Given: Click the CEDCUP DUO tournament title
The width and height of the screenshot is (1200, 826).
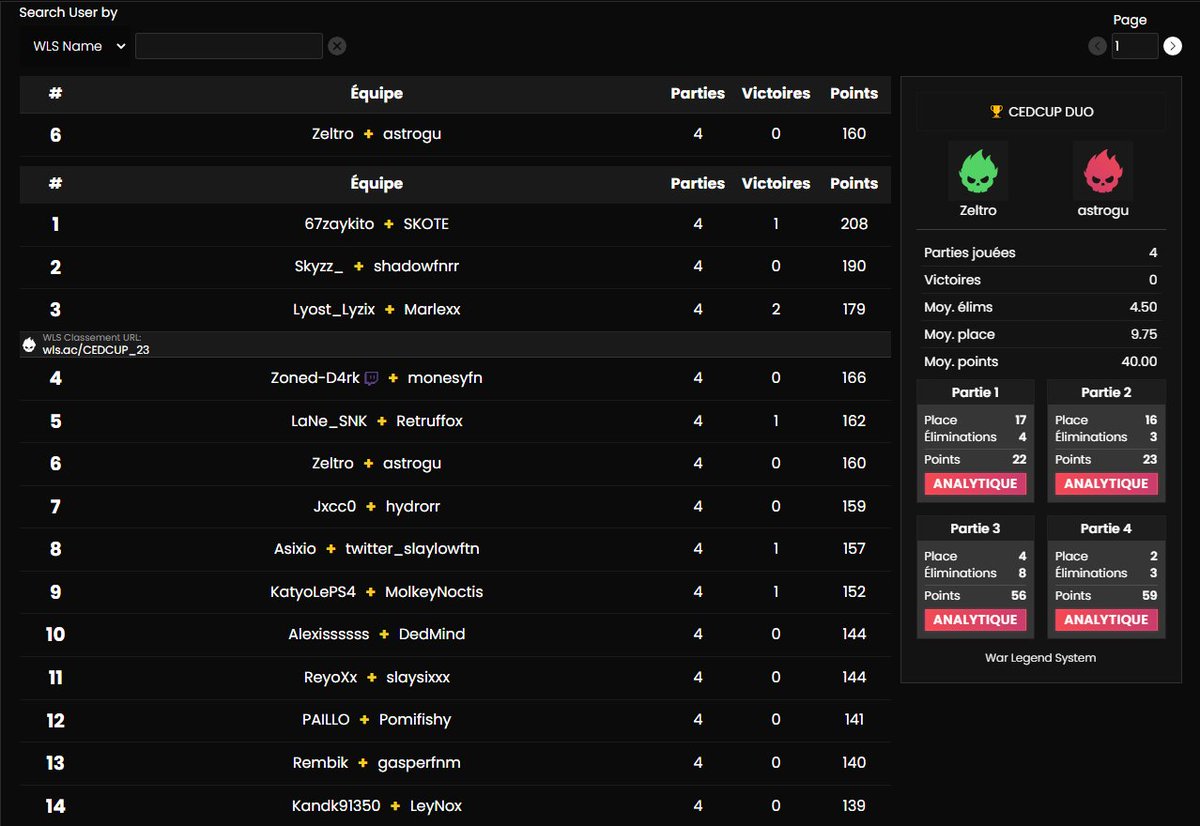Looking at the screenshot, I should 1051,112.
